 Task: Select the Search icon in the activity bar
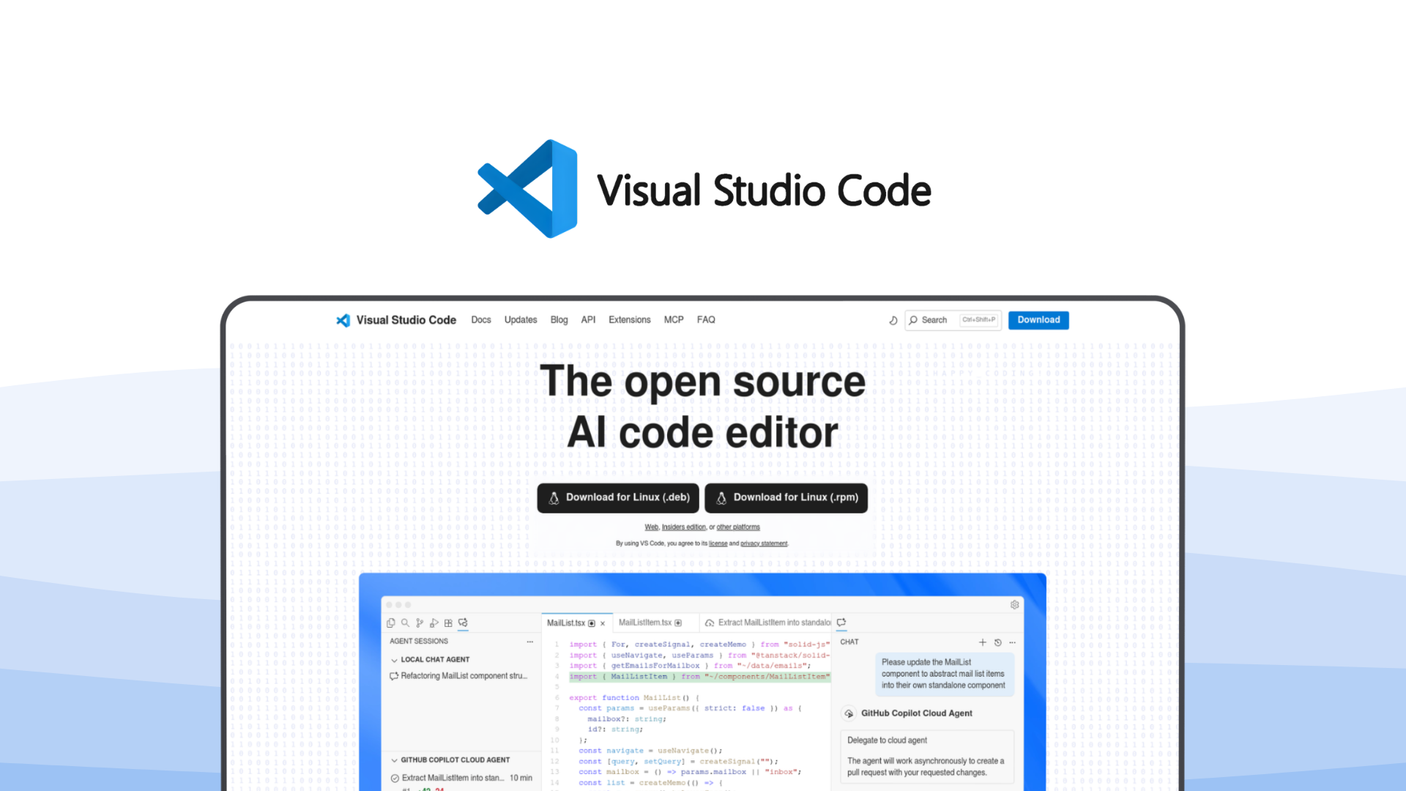(x=404, y=622)
